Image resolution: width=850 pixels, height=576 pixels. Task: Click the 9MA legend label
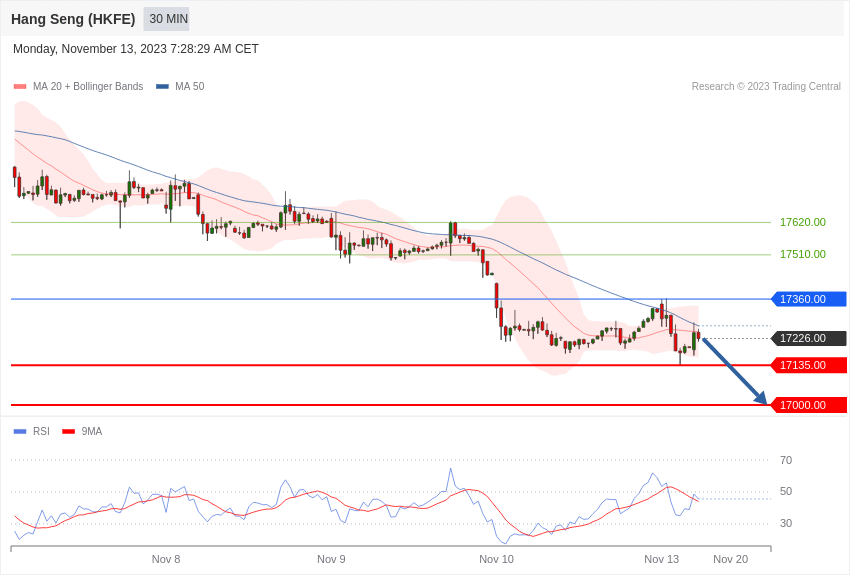(x=92, y=431)
